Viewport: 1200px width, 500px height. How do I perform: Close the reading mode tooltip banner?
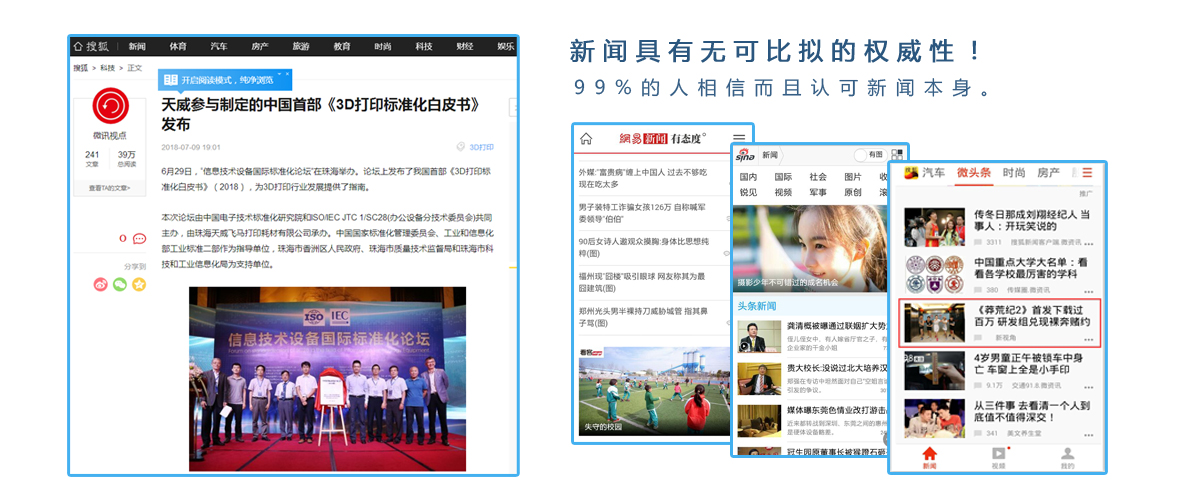[x=288, y=74]
